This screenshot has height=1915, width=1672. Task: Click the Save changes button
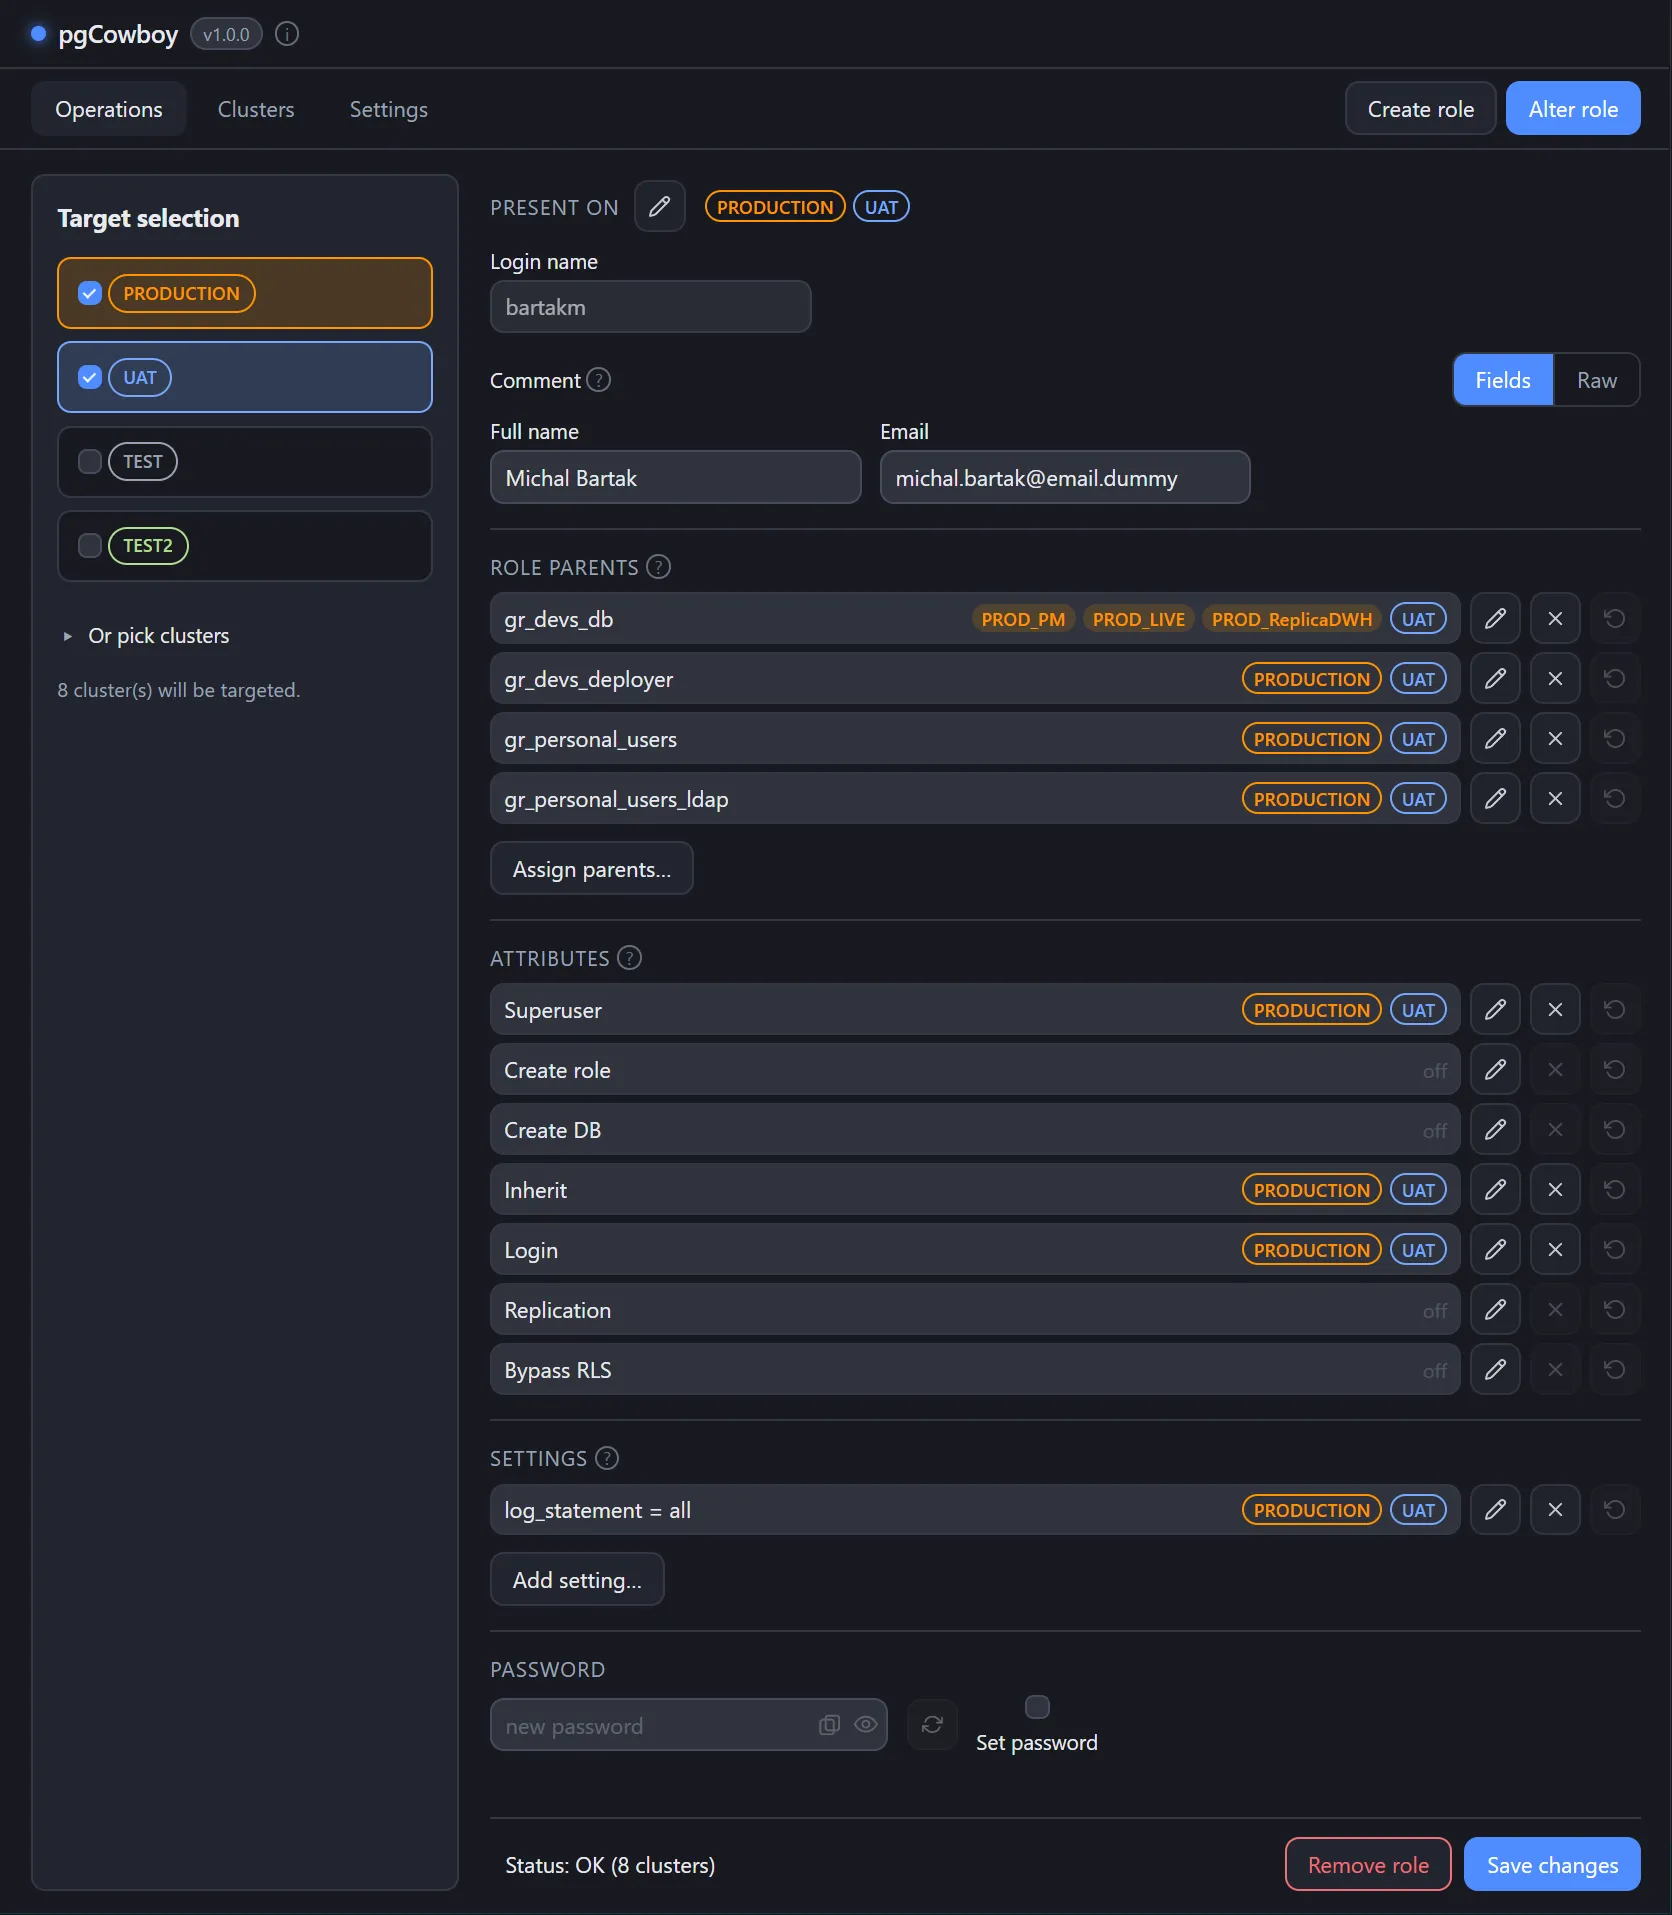(x=1552, y=1865)
